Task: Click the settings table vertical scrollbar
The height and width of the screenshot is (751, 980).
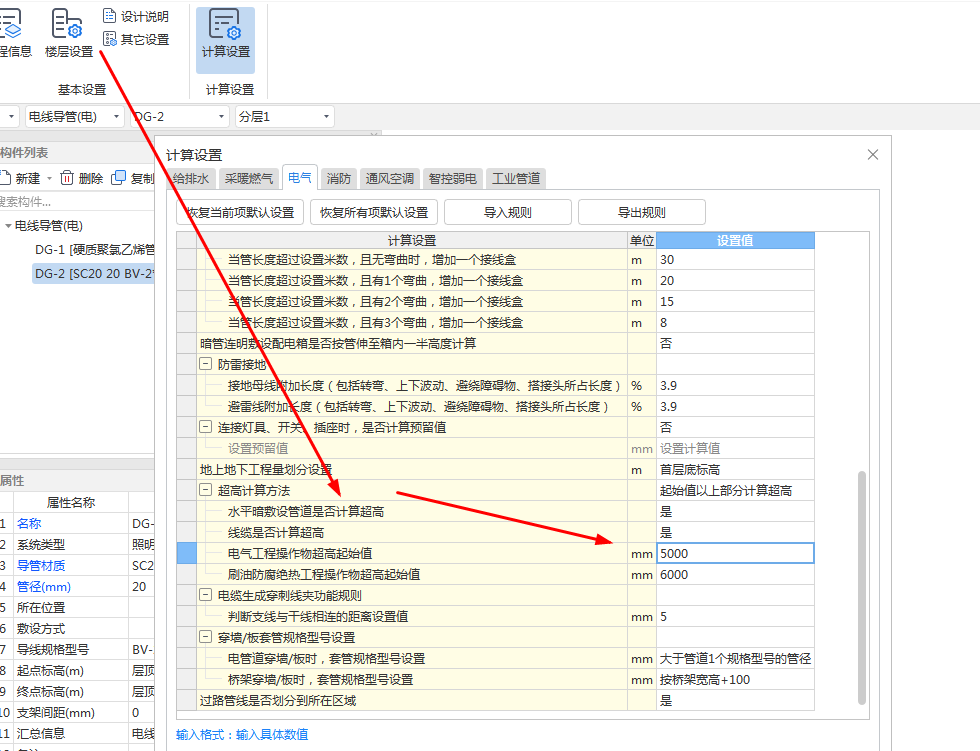Action: (x=862, y=587)
